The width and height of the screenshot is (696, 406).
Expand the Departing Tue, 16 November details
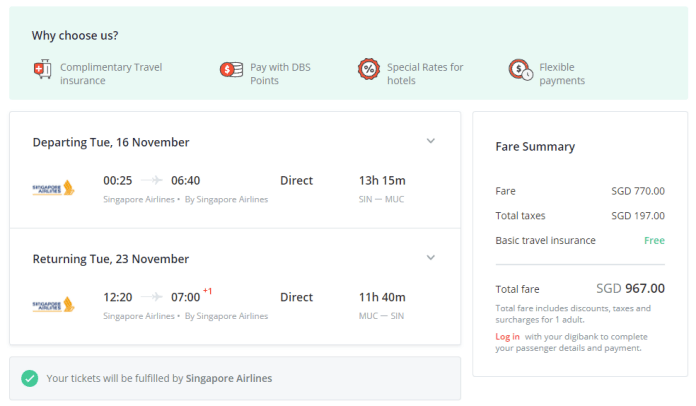pos(431,141)
